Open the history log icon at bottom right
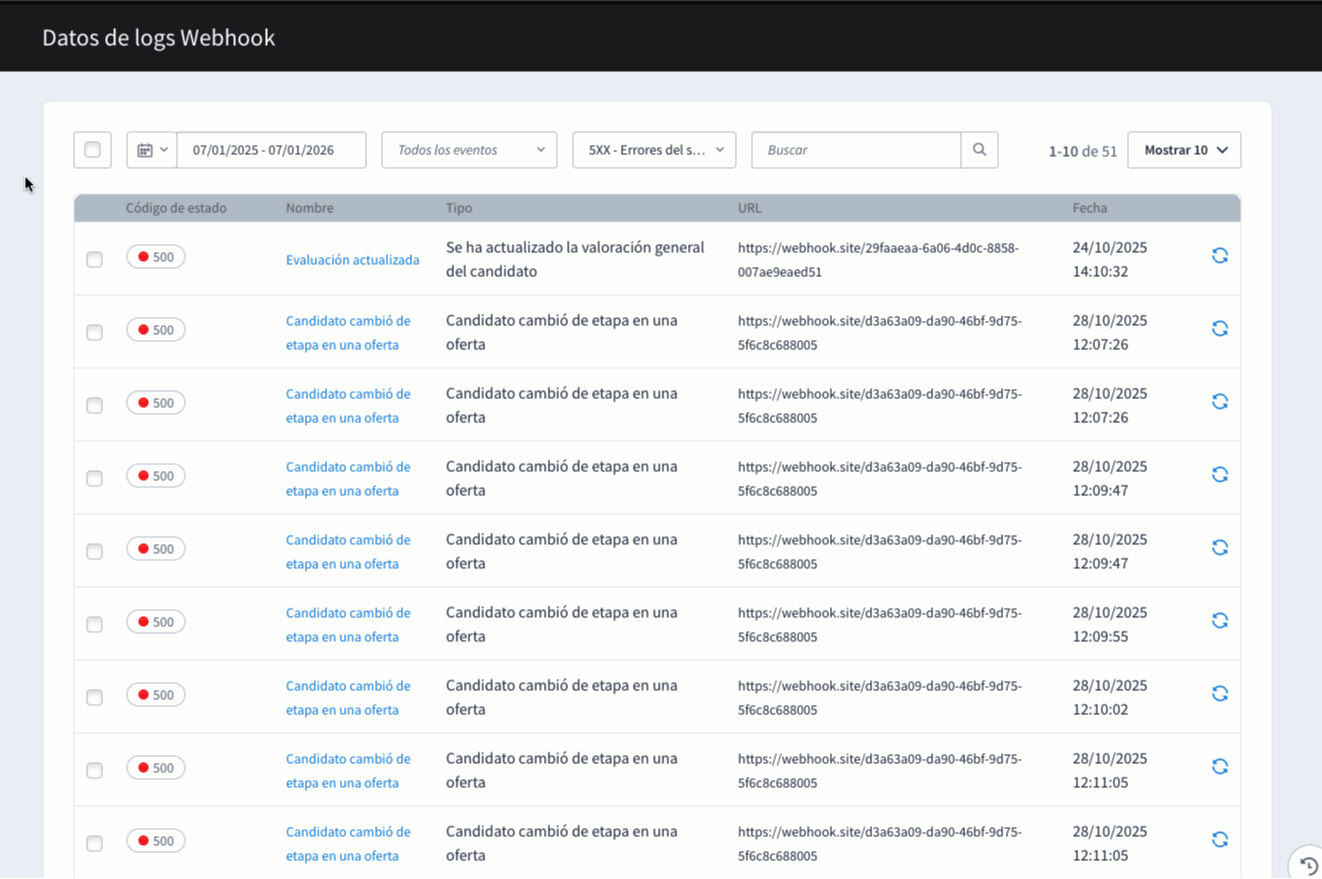1322x879 pixels. pos(1308,863)
